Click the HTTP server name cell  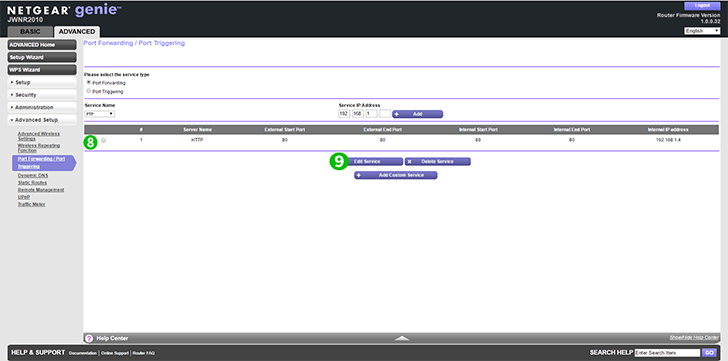(x=197, y=140)
